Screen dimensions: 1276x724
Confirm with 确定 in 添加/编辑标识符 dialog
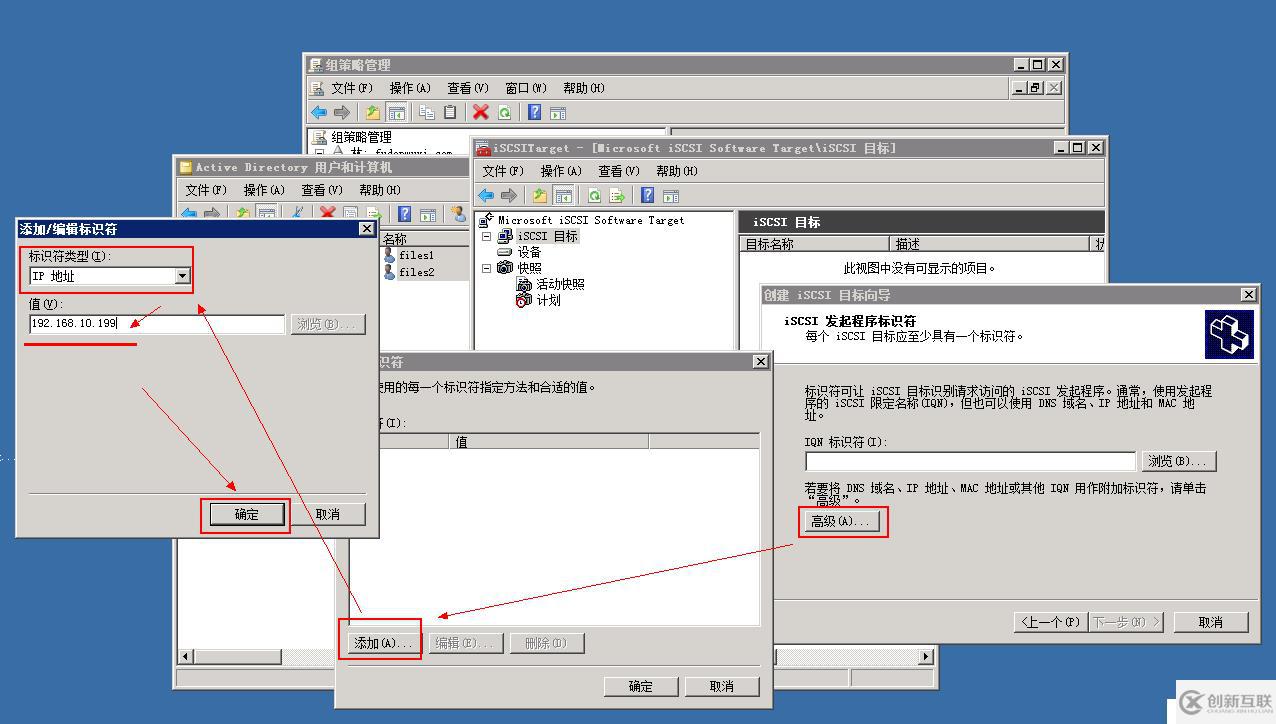pos(246,514)
